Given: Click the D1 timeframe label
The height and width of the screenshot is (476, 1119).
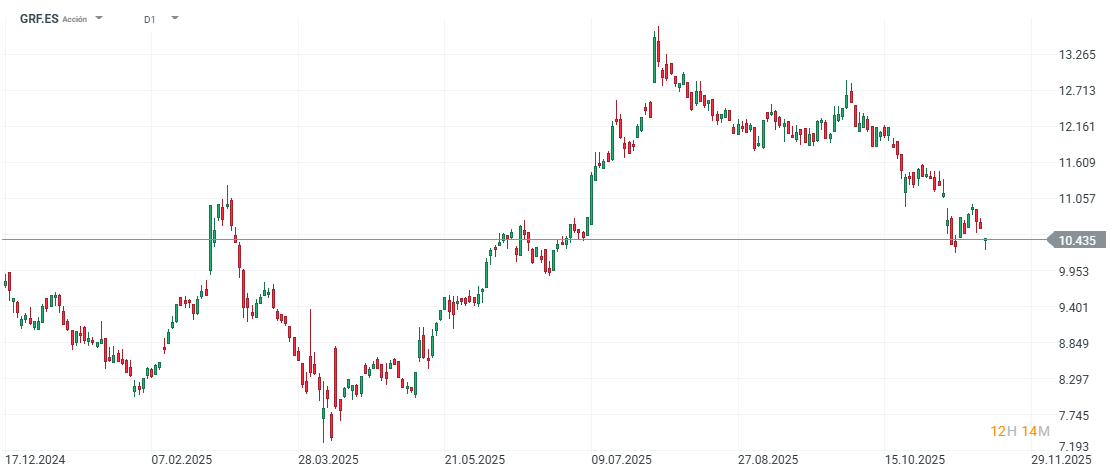Looking at the screenshot, I should [150, 19].
